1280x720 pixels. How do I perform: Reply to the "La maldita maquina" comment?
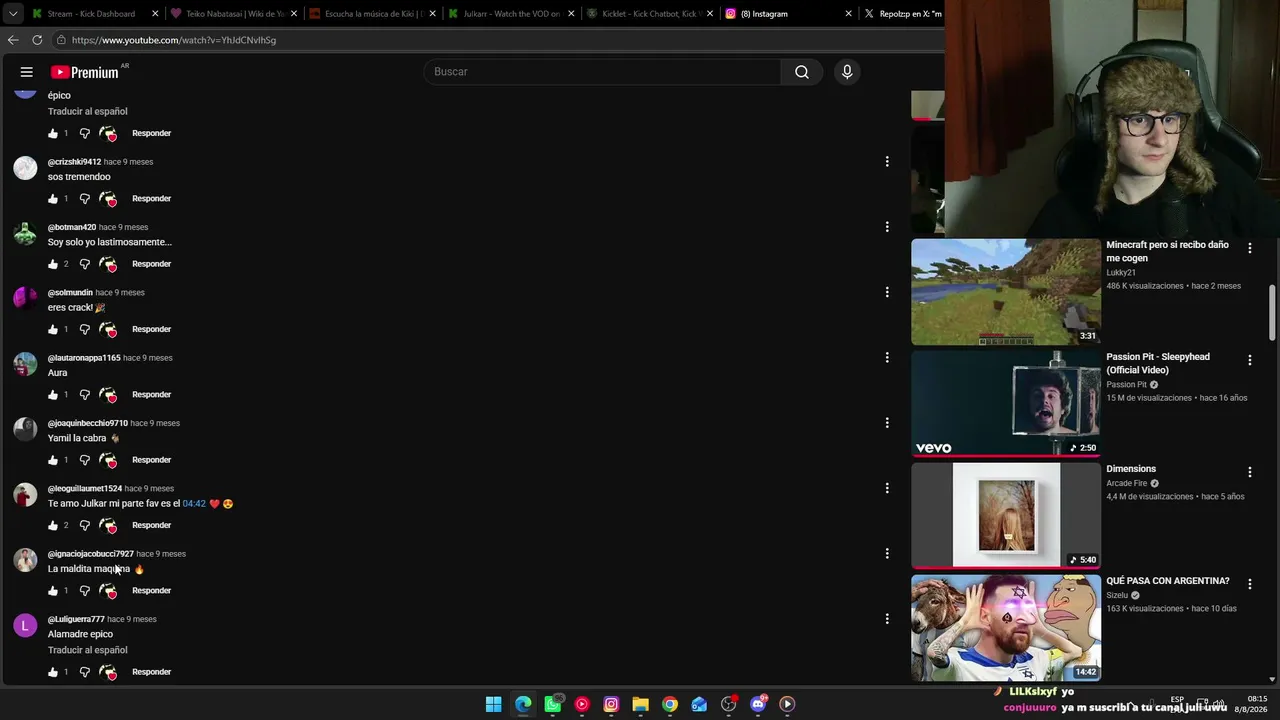(152, 591)
